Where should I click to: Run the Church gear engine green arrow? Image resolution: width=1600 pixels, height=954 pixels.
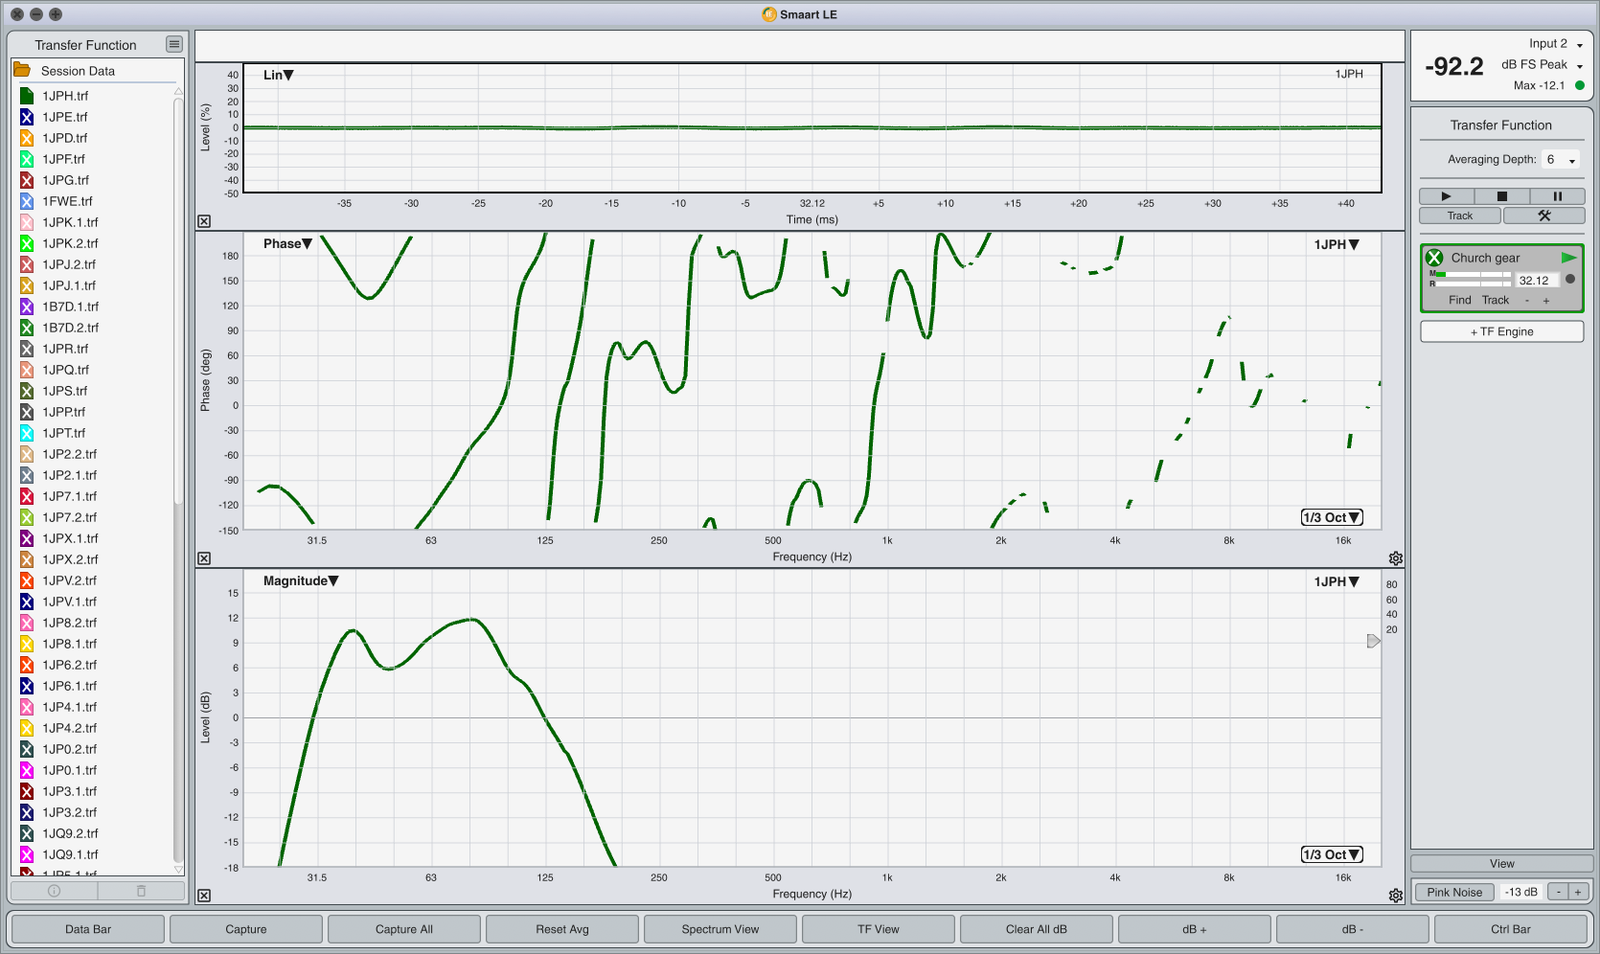click(1568, 257)
